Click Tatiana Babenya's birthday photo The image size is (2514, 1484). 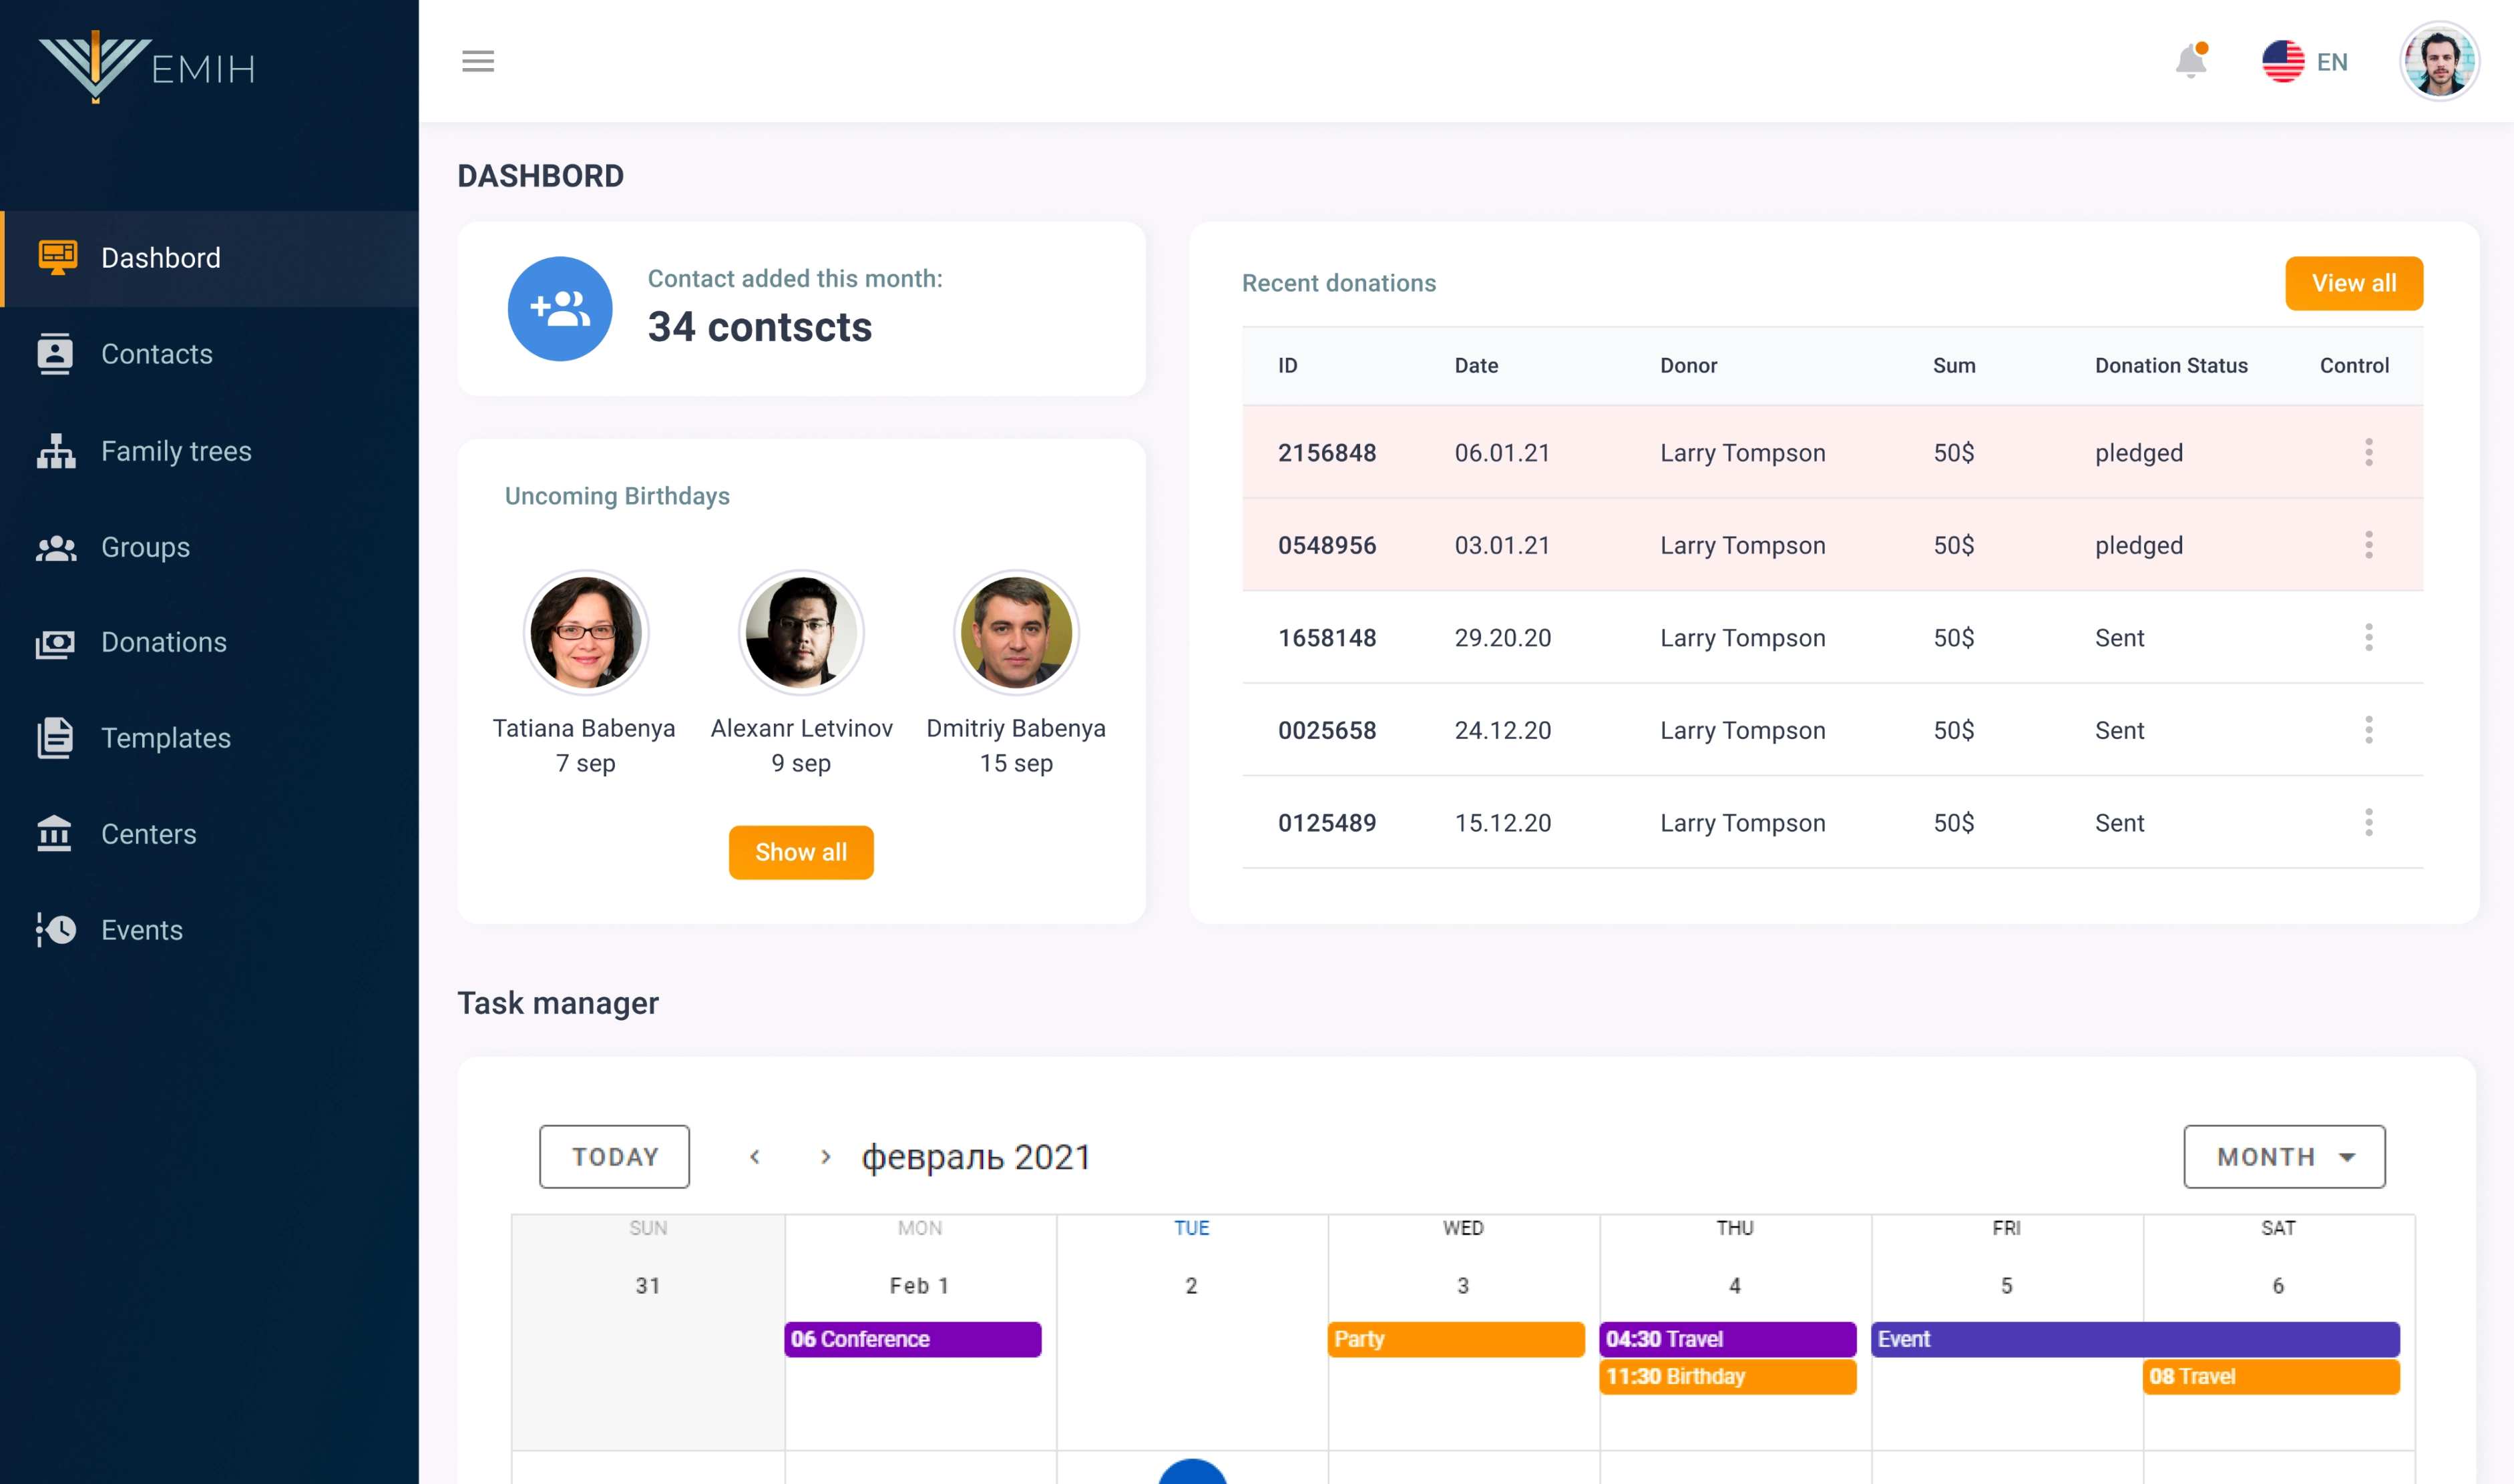click(x=586, y=633)
